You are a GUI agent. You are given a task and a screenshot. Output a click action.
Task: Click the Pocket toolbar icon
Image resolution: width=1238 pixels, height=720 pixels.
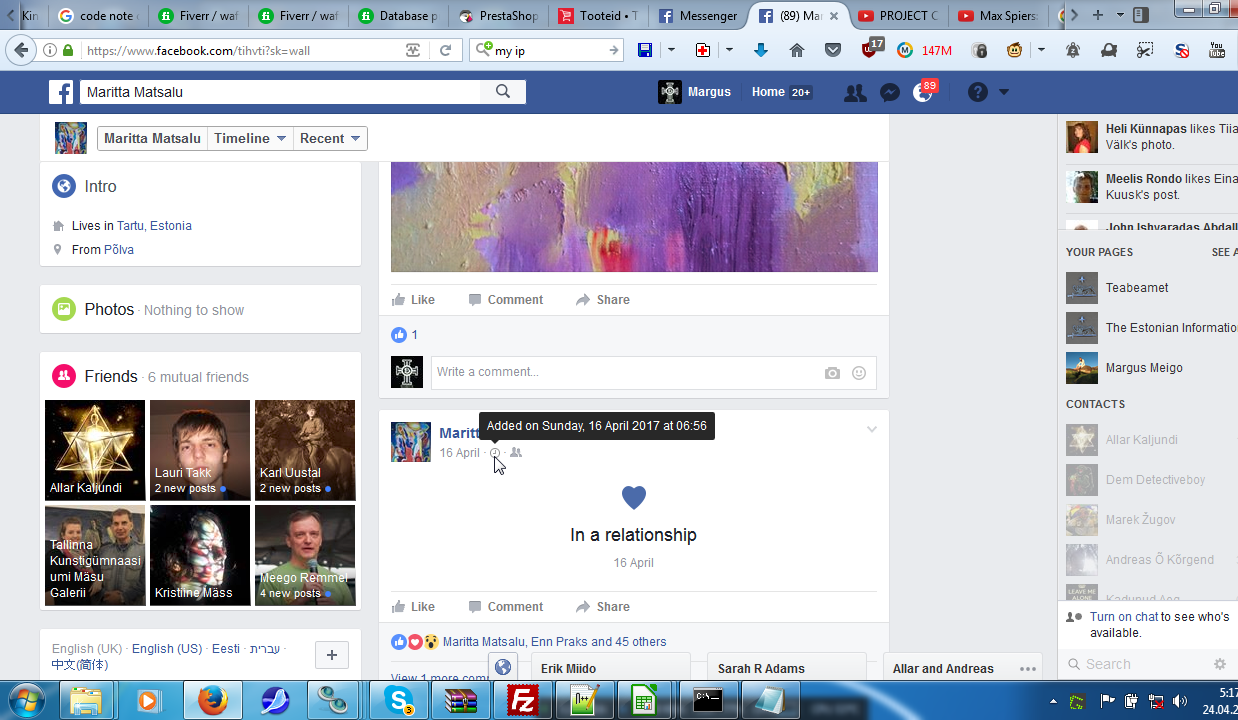tap(833, 50)
